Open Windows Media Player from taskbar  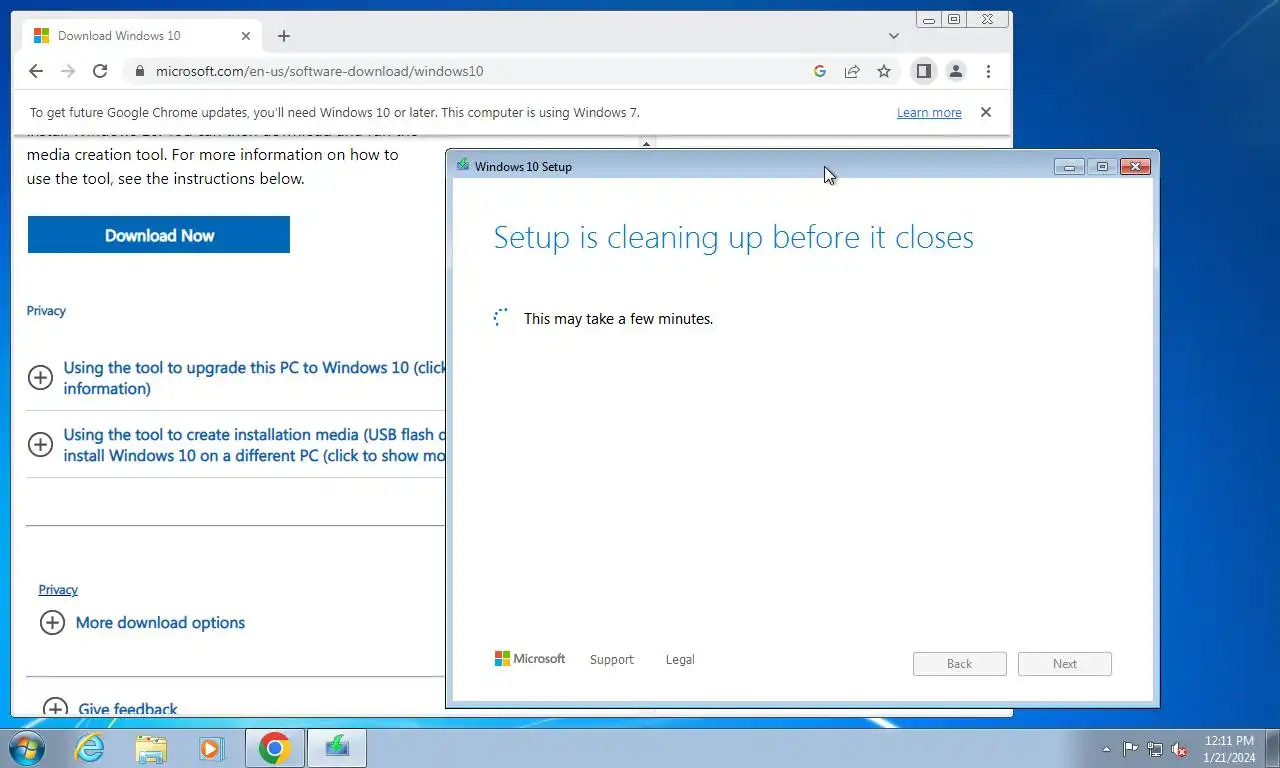pyautogui.click(x=211, y=748)
